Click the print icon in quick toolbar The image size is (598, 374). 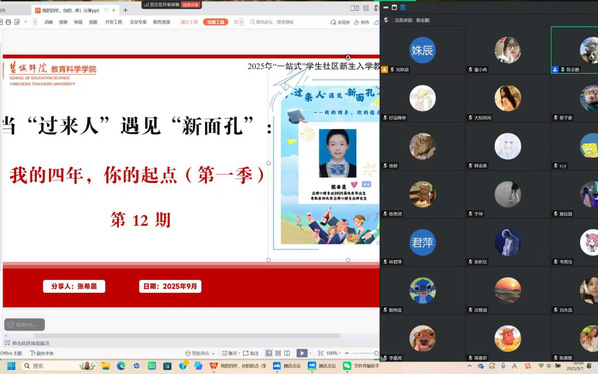[8, 22]
